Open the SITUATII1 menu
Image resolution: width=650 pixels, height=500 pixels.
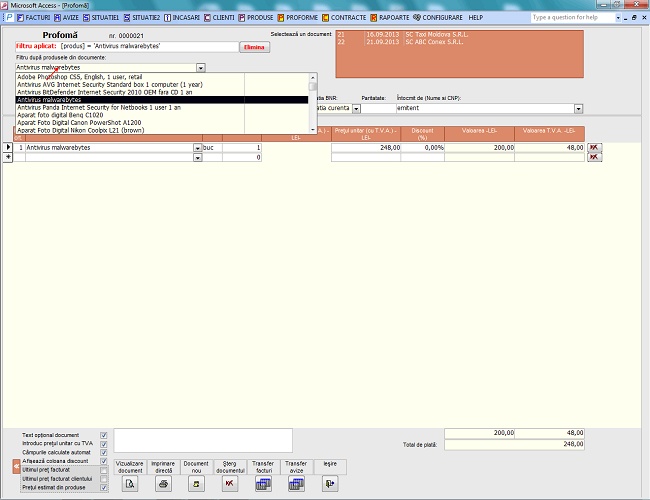point(101,17)
